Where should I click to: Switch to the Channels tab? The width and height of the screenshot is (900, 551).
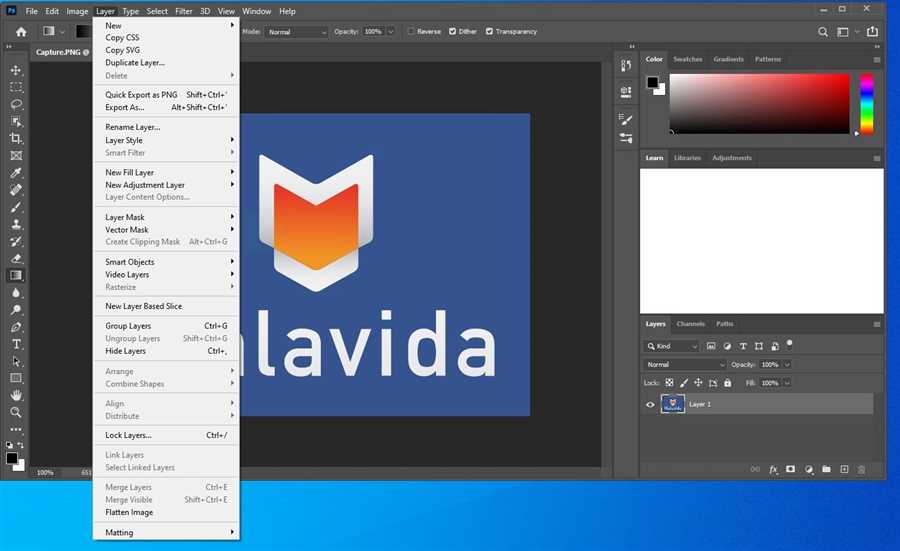(690, 324)
